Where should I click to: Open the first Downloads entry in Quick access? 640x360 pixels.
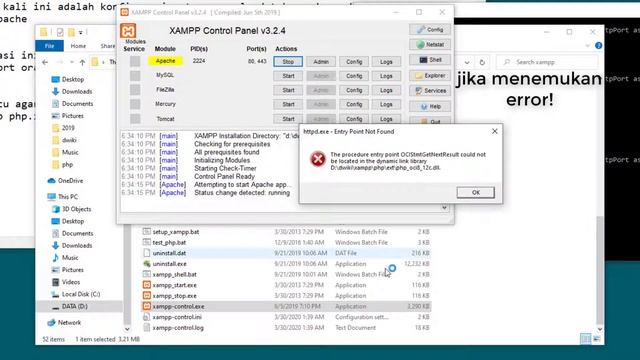pos(72,91)
